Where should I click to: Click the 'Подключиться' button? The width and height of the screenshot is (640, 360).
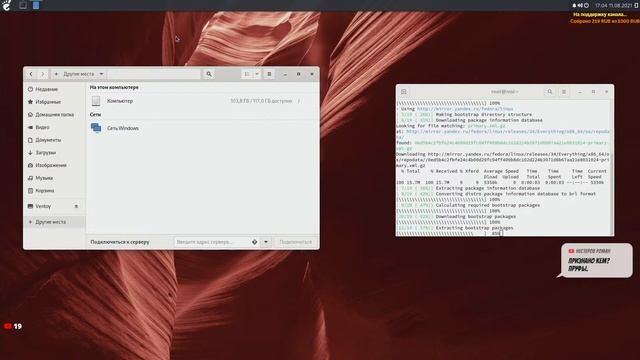pyautogui.click(x=296, y=242)
